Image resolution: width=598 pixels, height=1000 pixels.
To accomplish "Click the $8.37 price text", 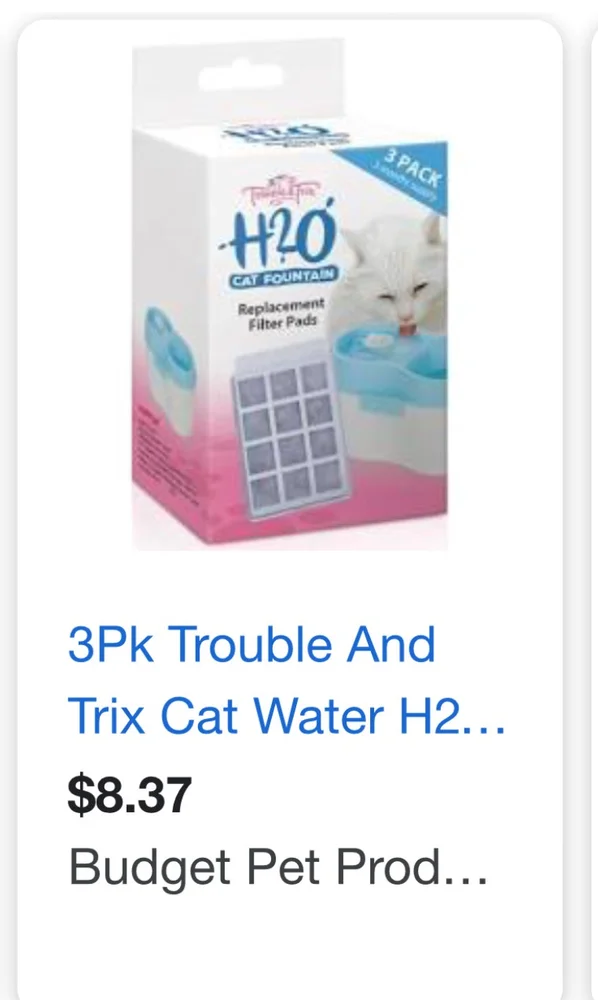I will click(129, 795).
